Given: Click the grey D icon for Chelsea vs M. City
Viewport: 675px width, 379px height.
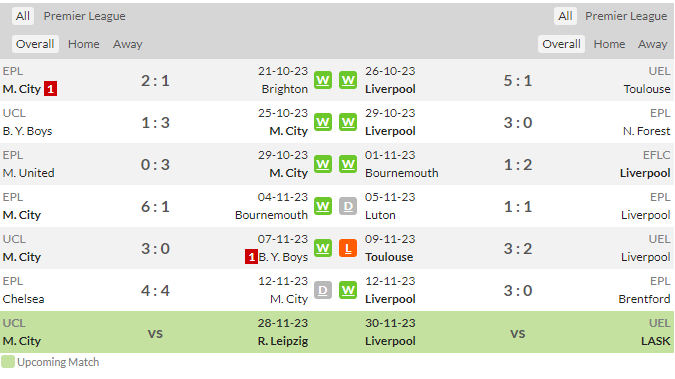Looking at the screenshot, I should coord(323,290).
